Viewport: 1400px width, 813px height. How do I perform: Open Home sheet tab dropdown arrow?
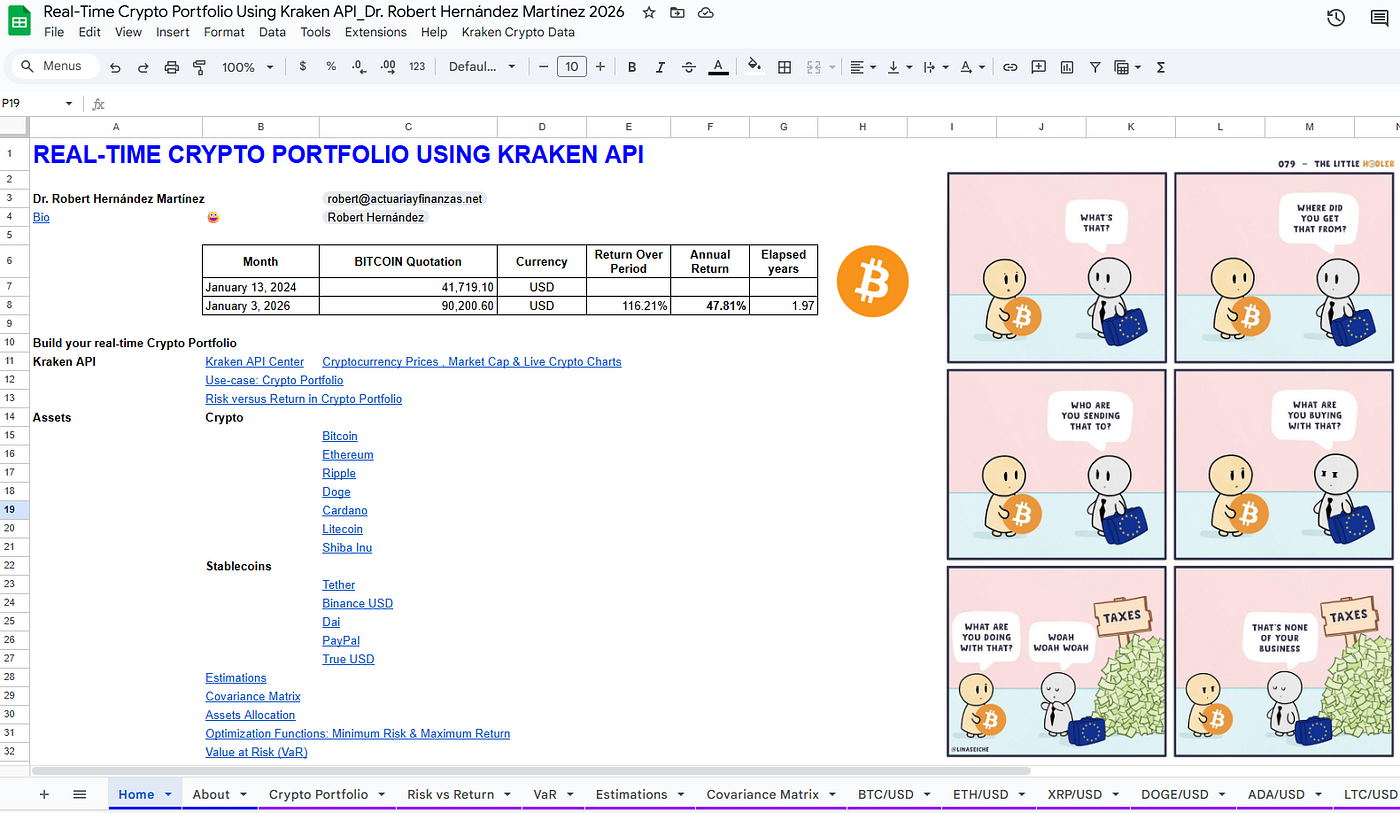168,794
